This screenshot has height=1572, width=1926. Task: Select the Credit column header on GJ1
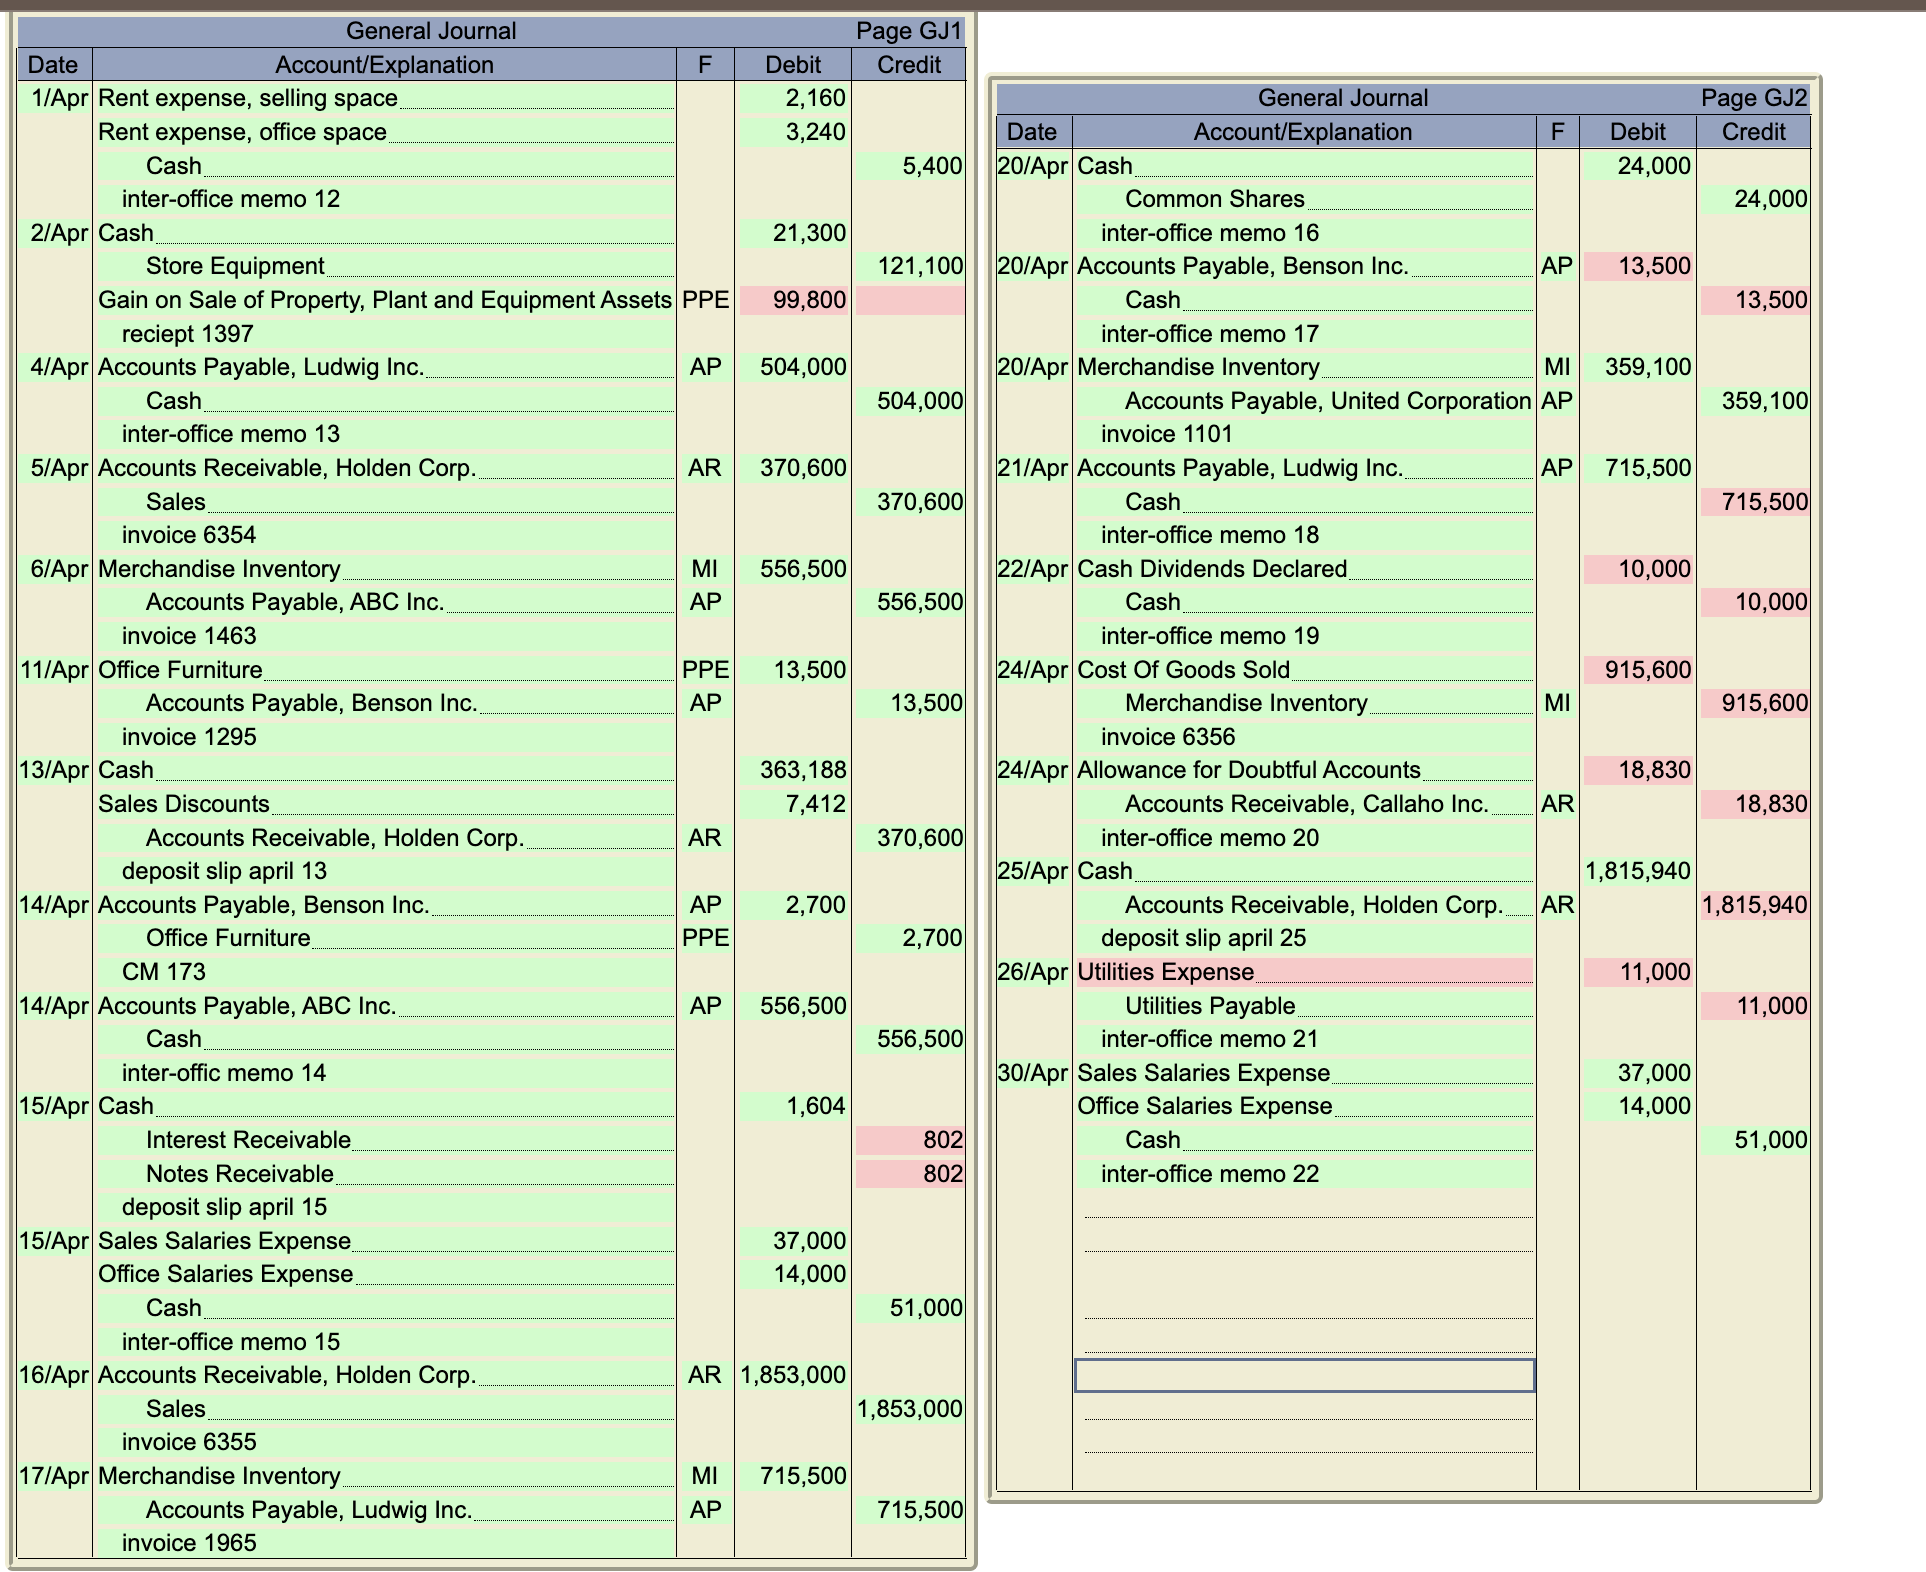[908, 65]
